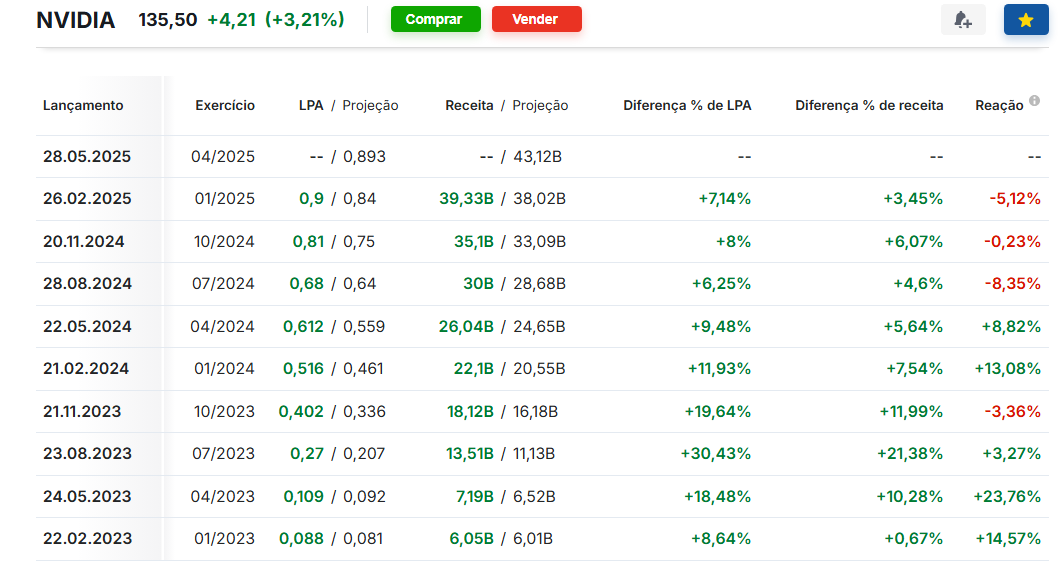1061x582 pixels.
Task: Click the +23,76% reaction value
Action: click(1007, 497)
